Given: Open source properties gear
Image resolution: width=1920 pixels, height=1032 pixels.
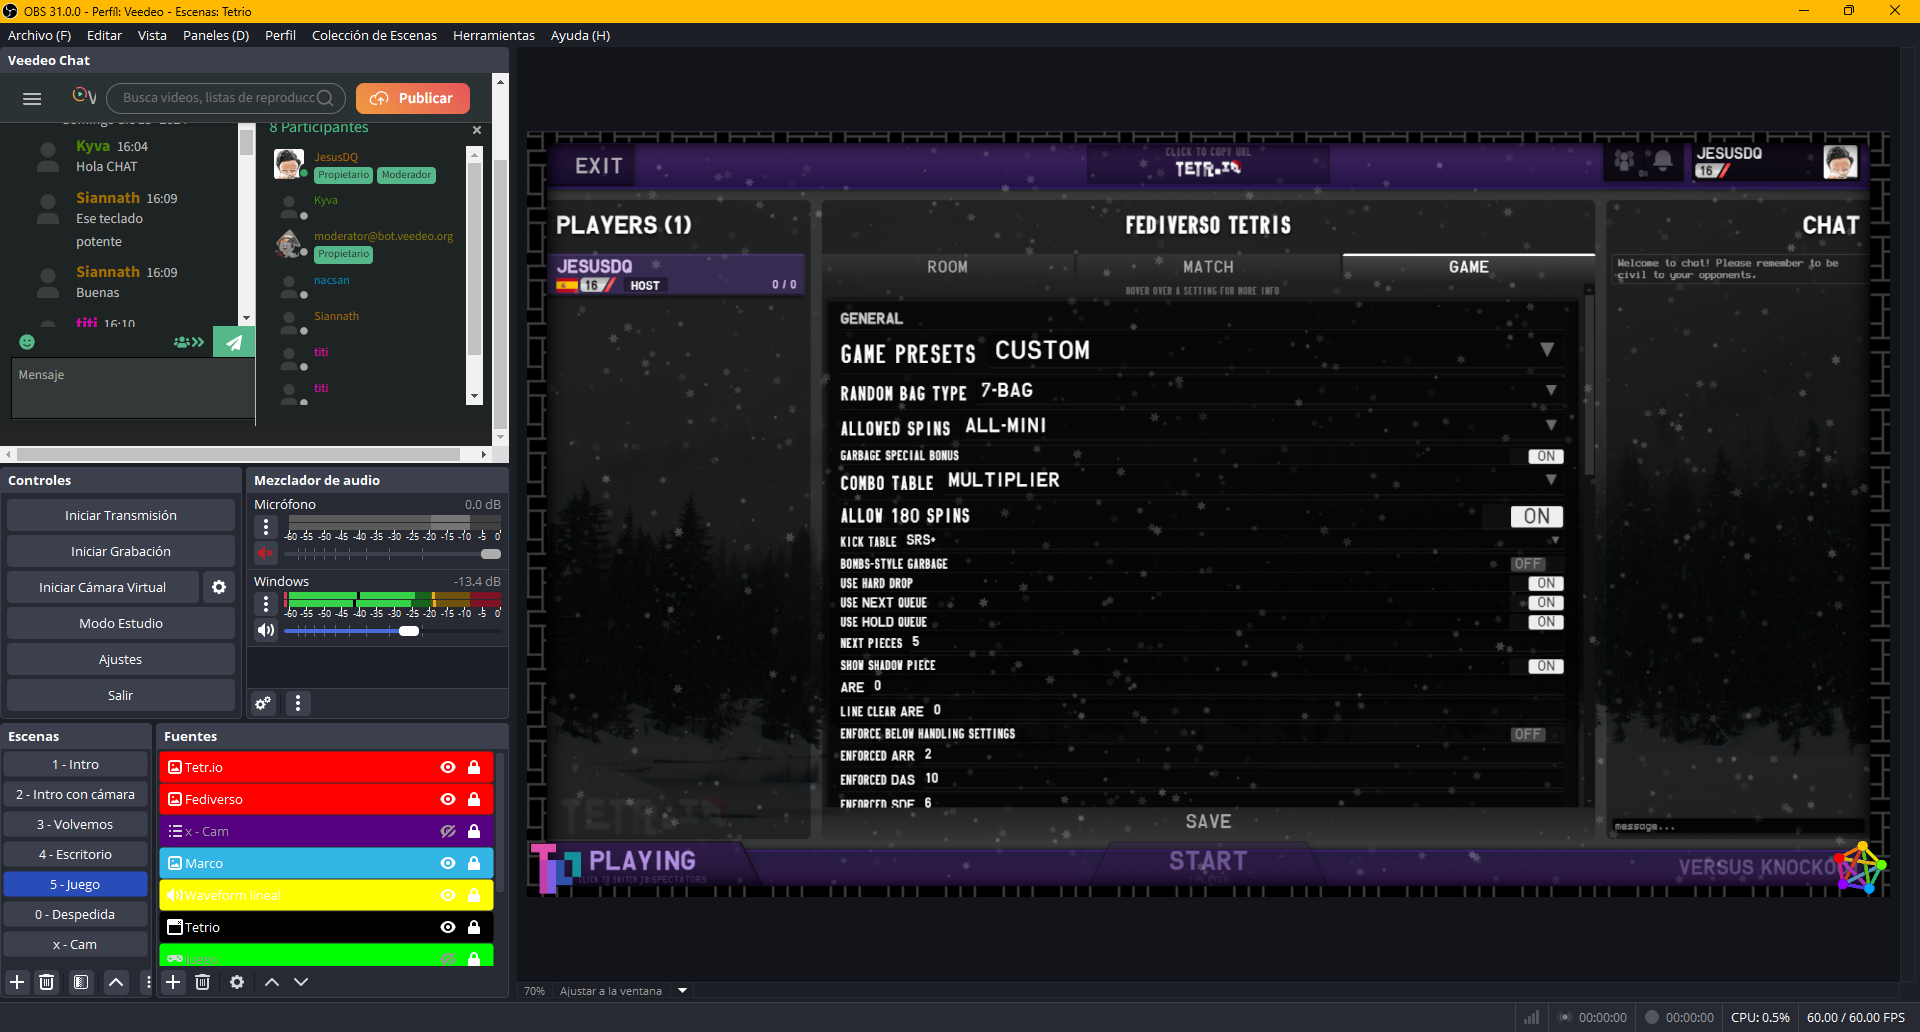Looking at the screenshot, I should point(237,982).
